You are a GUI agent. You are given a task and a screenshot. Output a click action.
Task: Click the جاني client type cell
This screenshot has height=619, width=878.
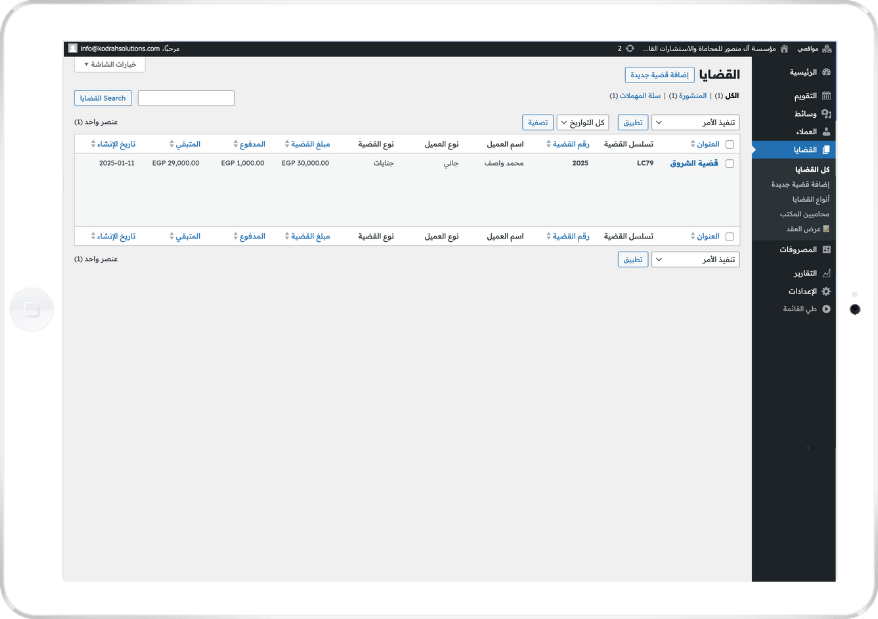click(x=451, y=163)
